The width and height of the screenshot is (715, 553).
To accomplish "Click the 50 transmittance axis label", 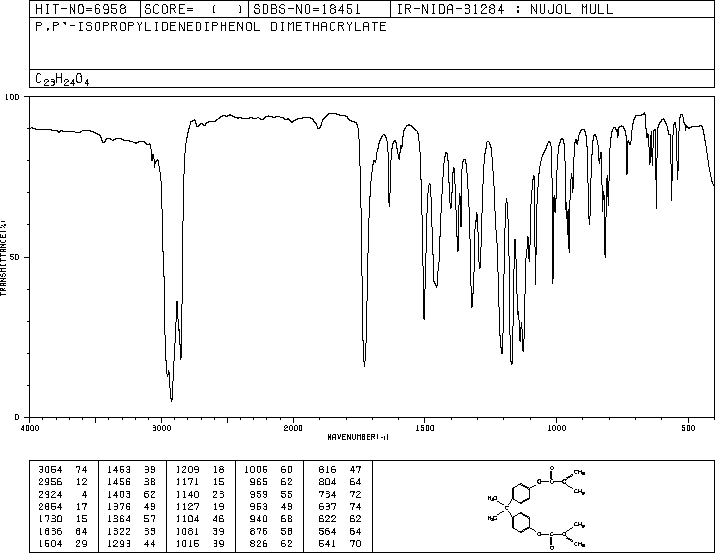I will 15,257.
